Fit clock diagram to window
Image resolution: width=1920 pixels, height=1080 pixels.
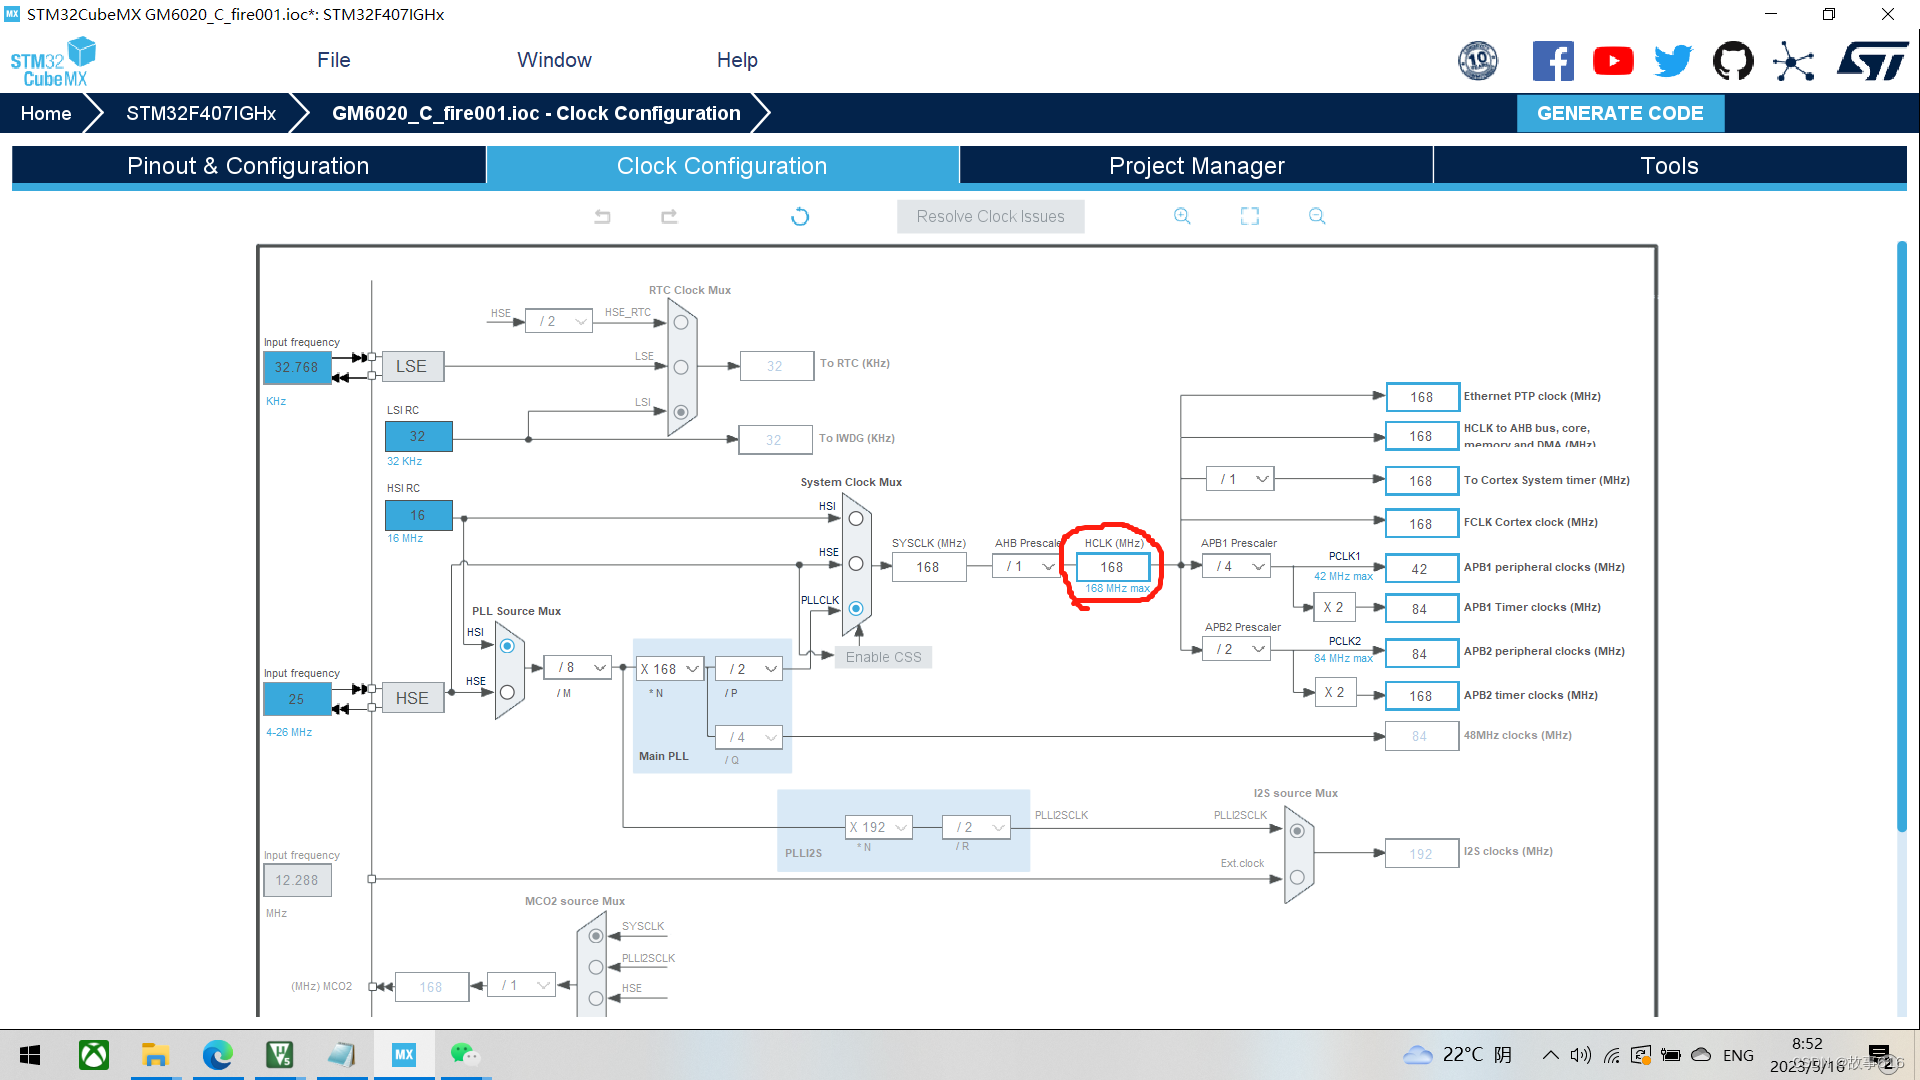pos(1250,216)
